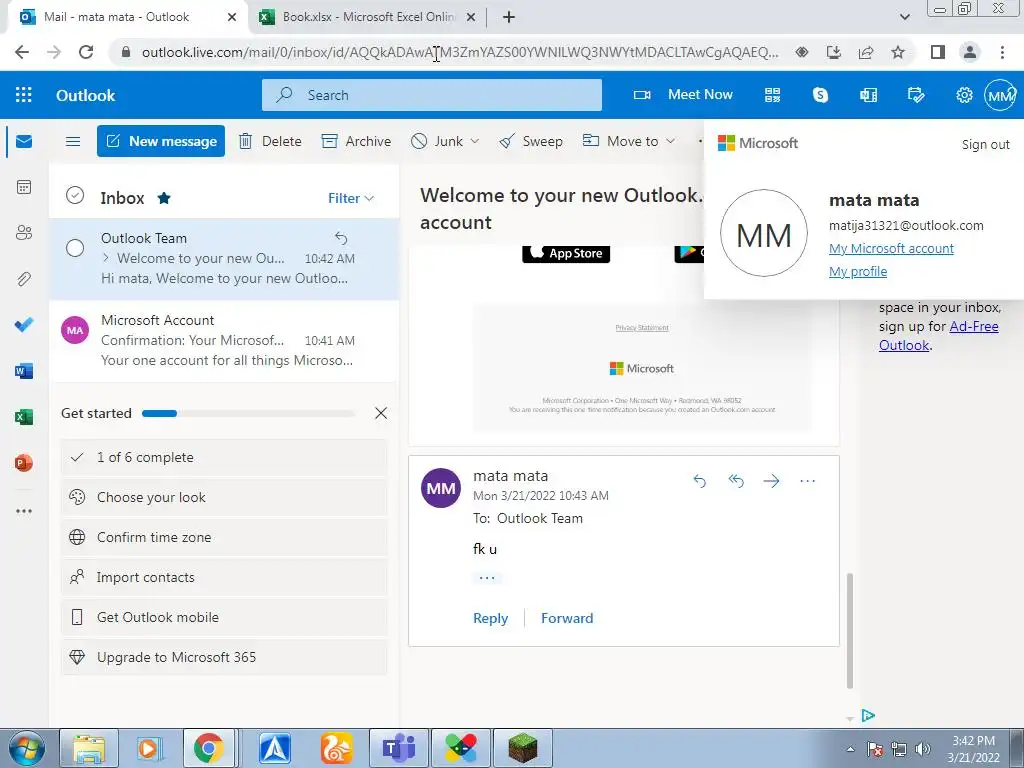This screenshot has width=1024, height=768.
Task: Click the Ad-Free Outlook link
Action: click(x=938, y=336)
